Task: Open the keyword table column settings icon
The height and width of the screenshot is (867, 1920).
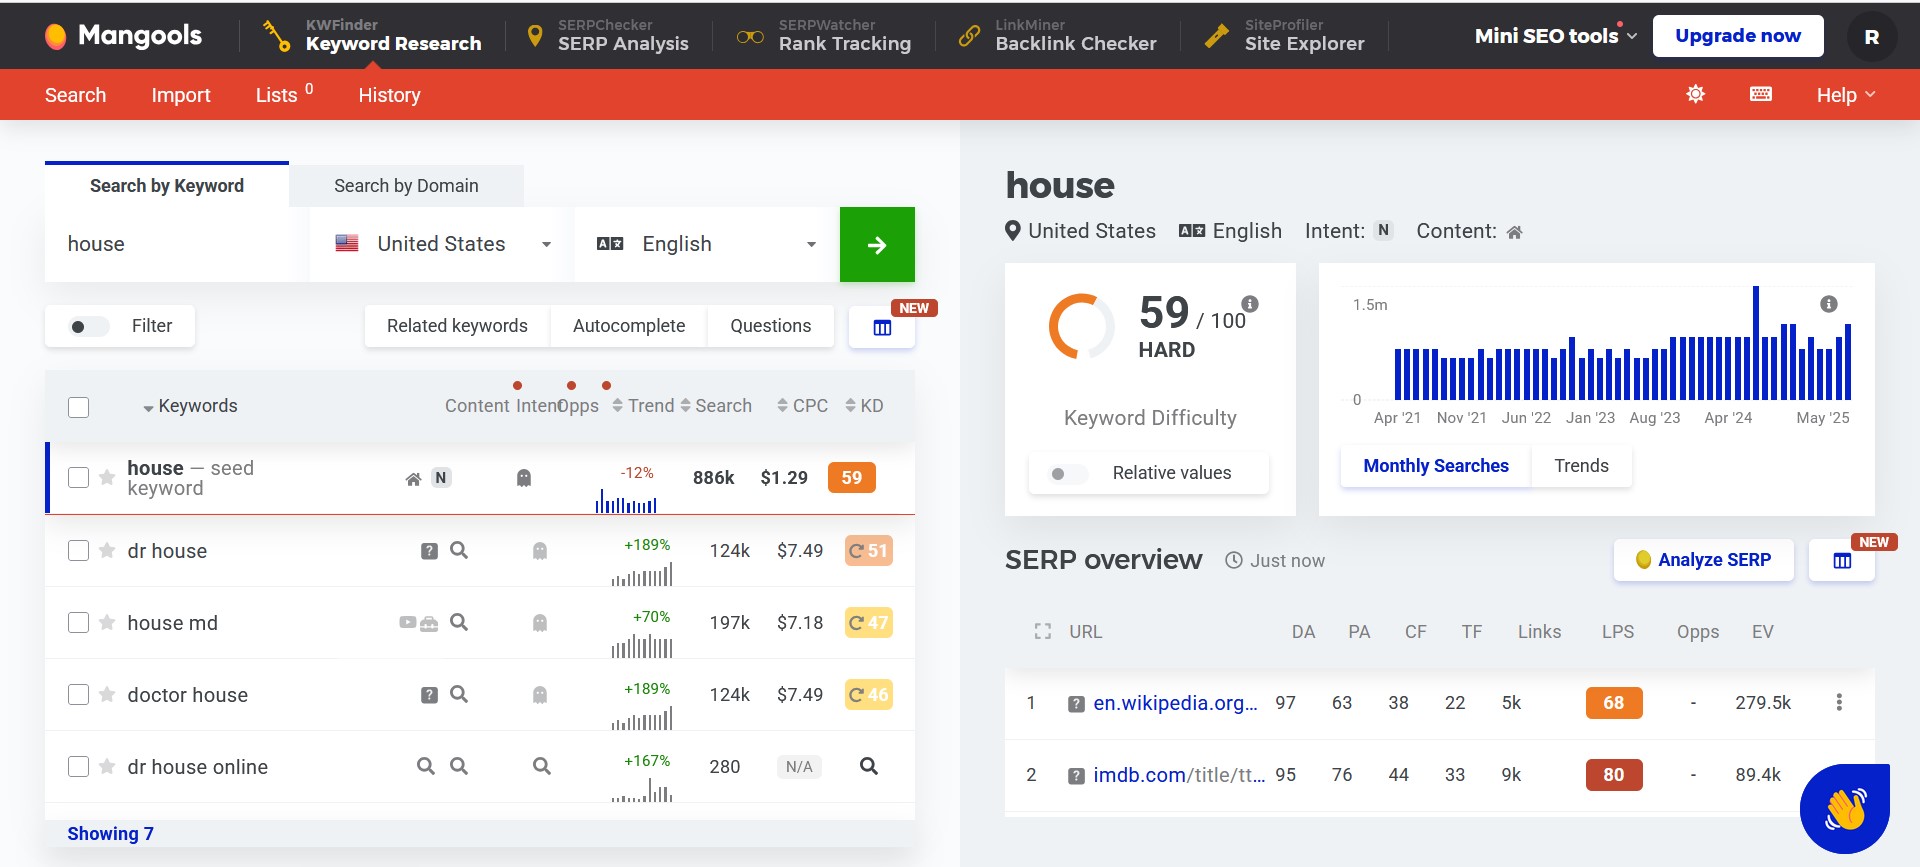Action: coord(881,328)
